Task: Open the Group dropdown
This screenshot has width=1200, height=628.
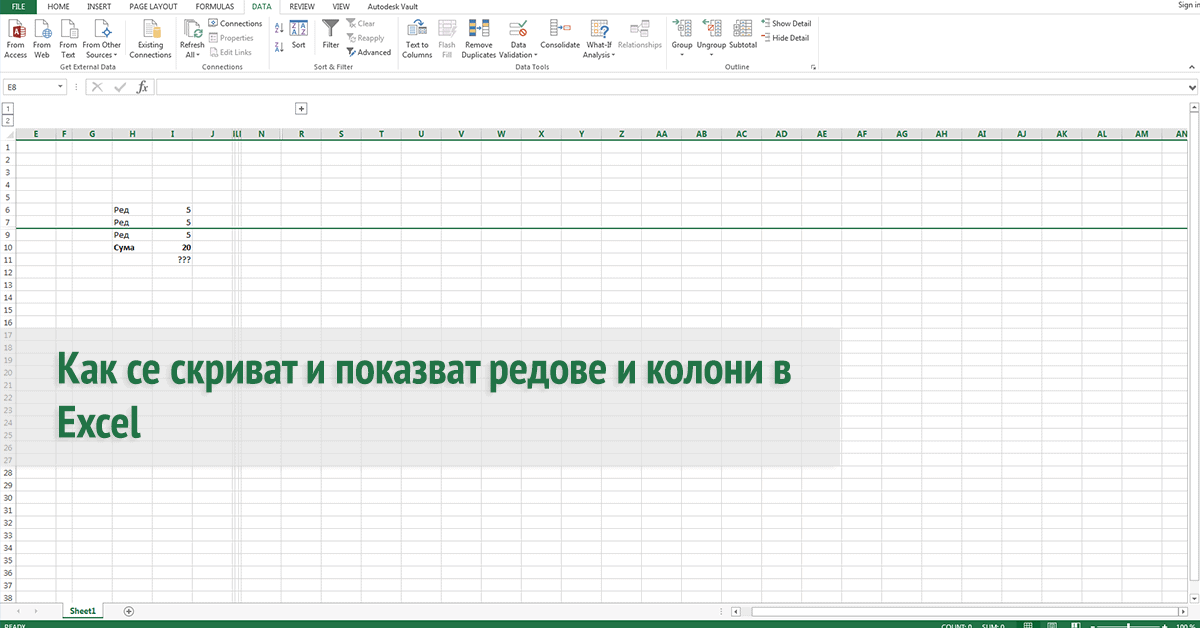Action: (x=682, y=38)
